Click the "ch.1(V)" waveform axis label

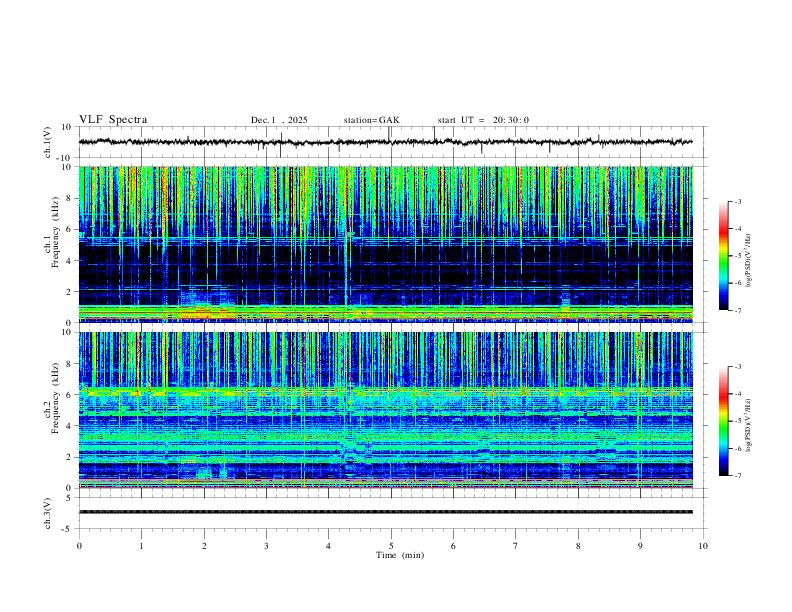coord(48,142)
